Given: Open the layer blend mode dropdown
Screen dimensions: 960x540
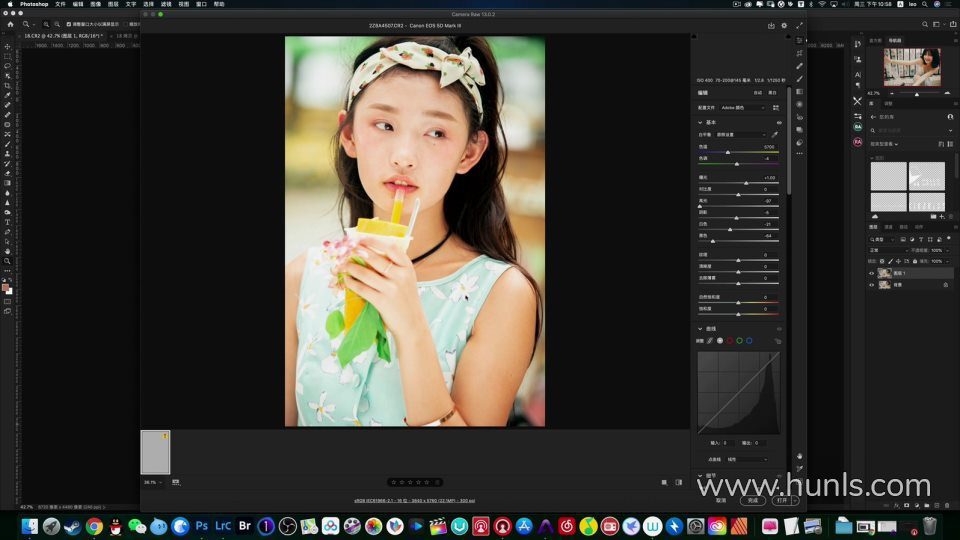Looking at the screenshot, I should pyautogui.click(x=888, y=250).
